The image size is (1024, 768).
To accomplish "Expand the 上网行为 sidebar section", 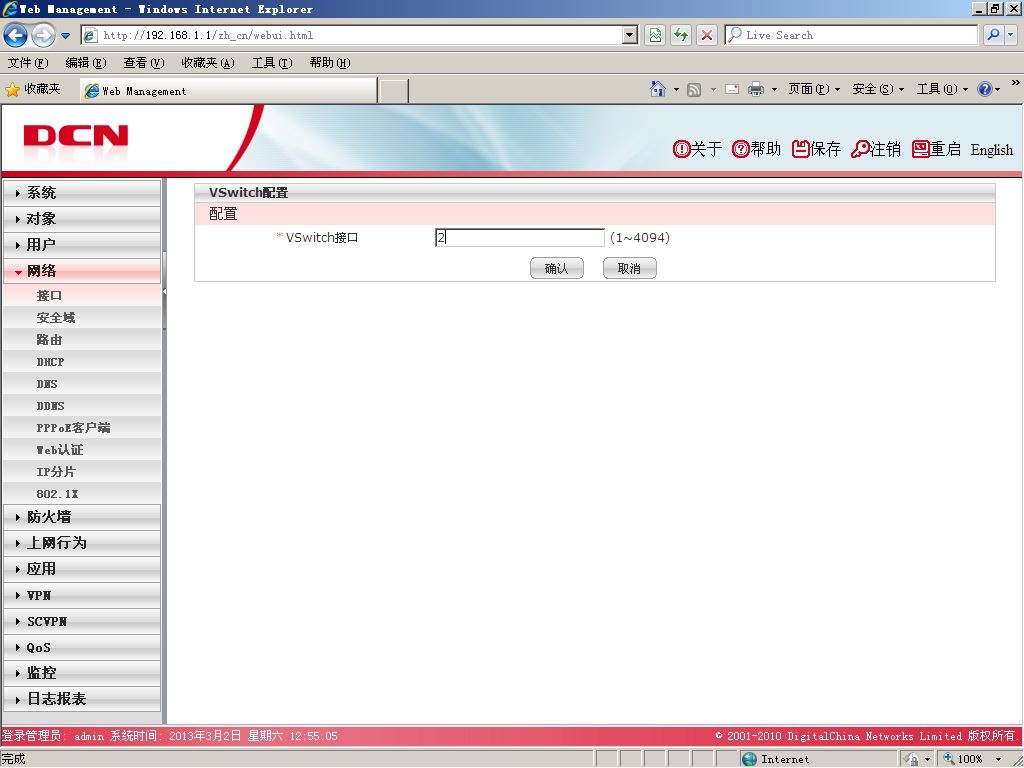I will [82, 543].
